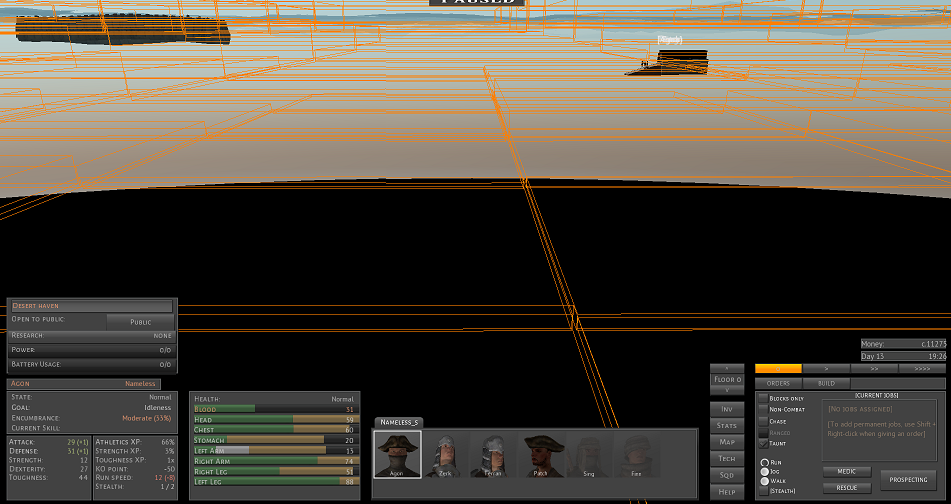The image size is (951, 504).
Task: Click the Rescue order button
Action: 847,488
